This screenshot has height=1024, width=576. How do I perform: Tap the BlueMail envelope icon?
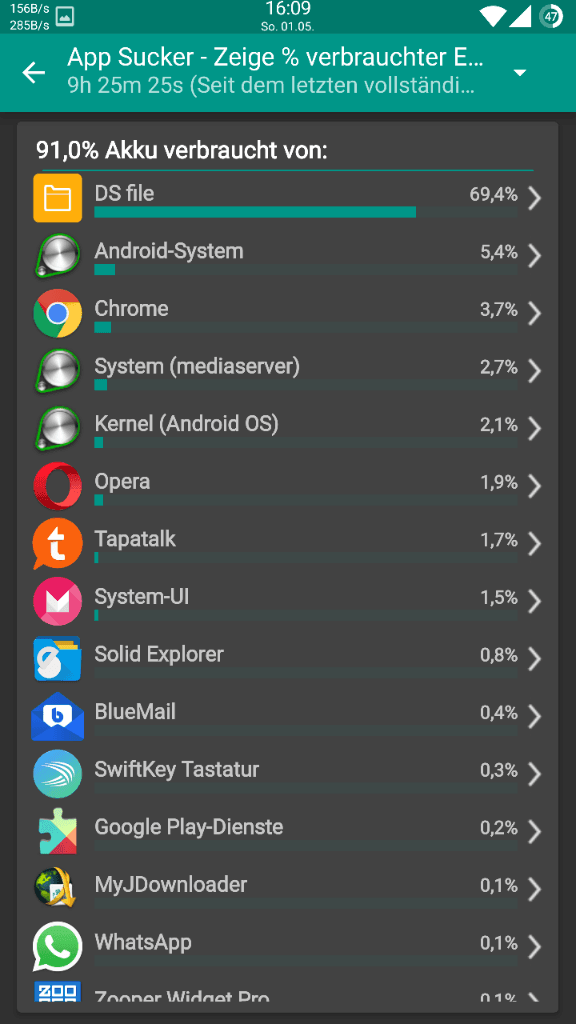[57, 716]
